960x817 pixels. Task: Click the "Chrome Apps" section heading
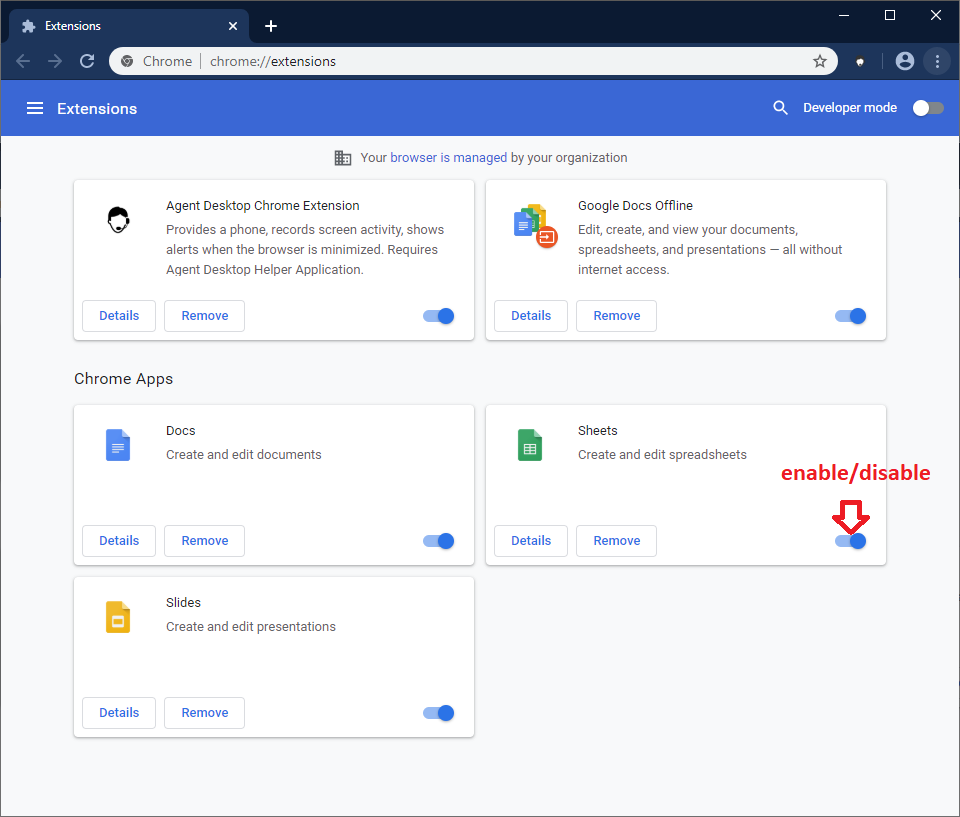(124, 379)
